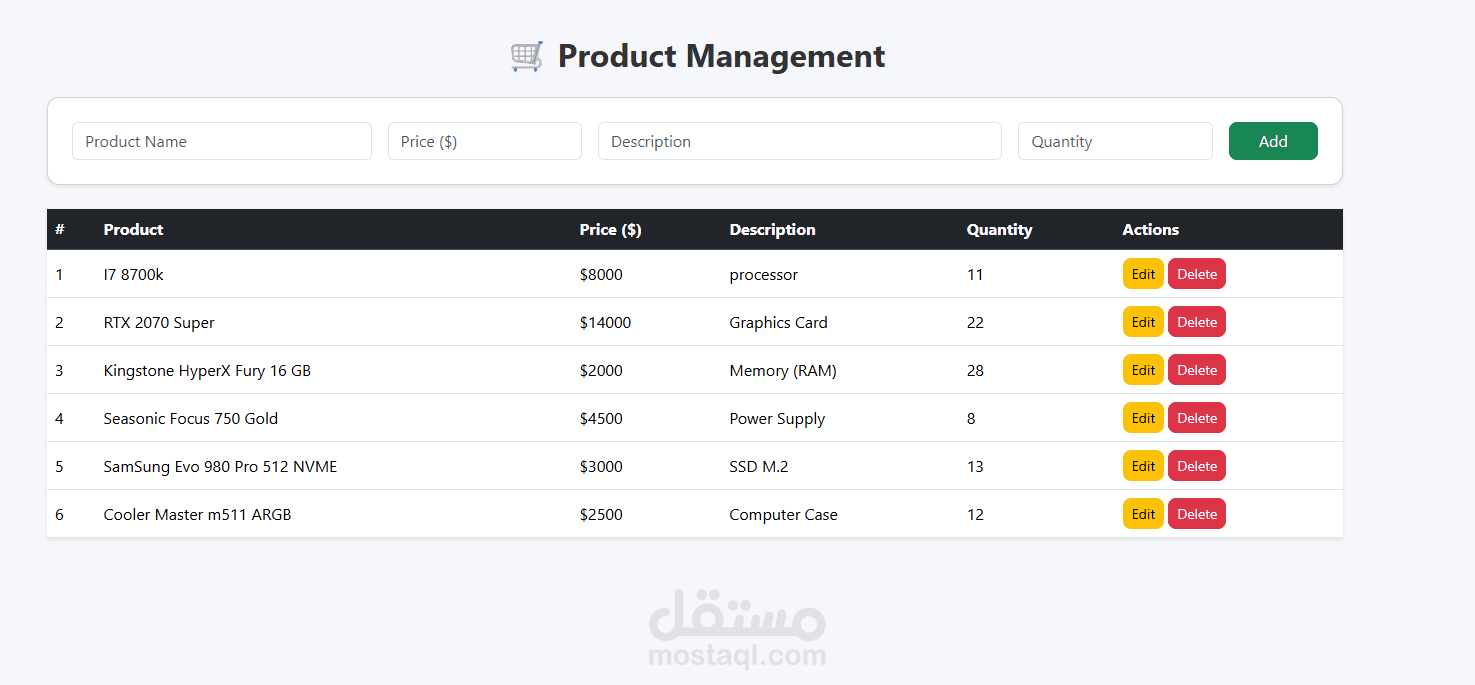Edit the Kingstone HyperX Fury 16 GB row

tap(1143, 370)
